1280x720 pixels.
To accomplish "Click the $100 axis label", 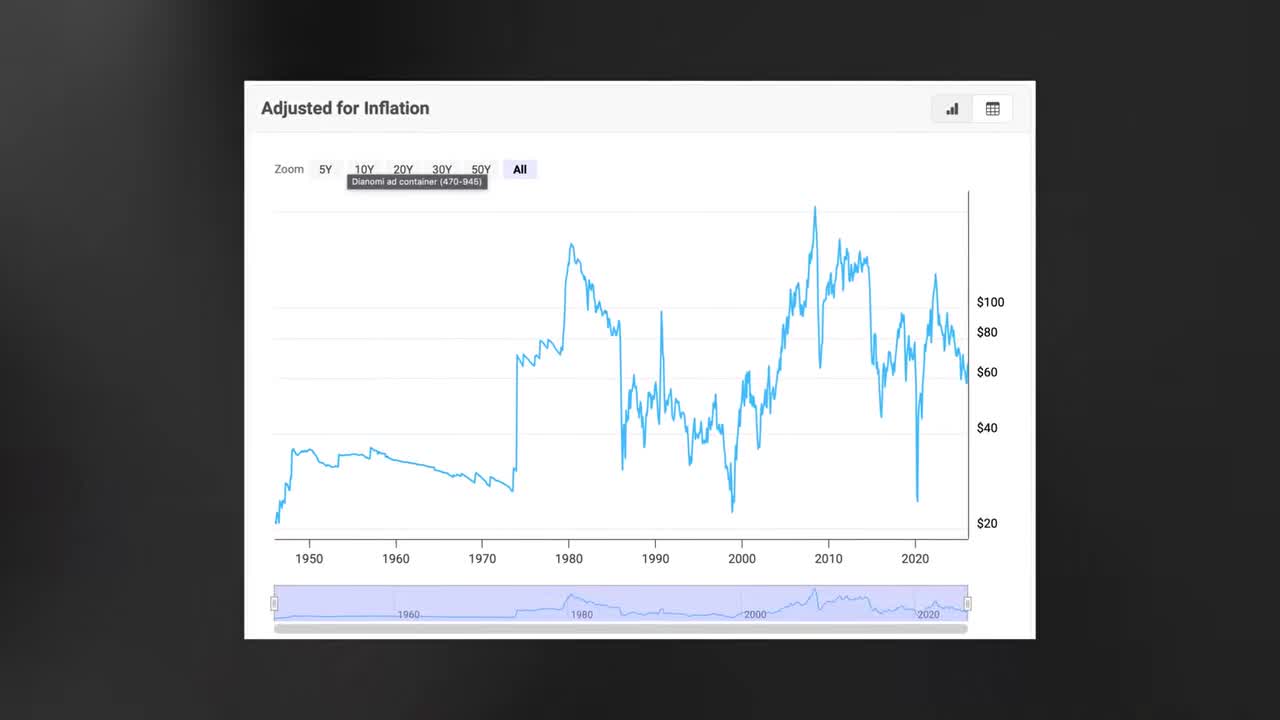I will tap(990, 302).
